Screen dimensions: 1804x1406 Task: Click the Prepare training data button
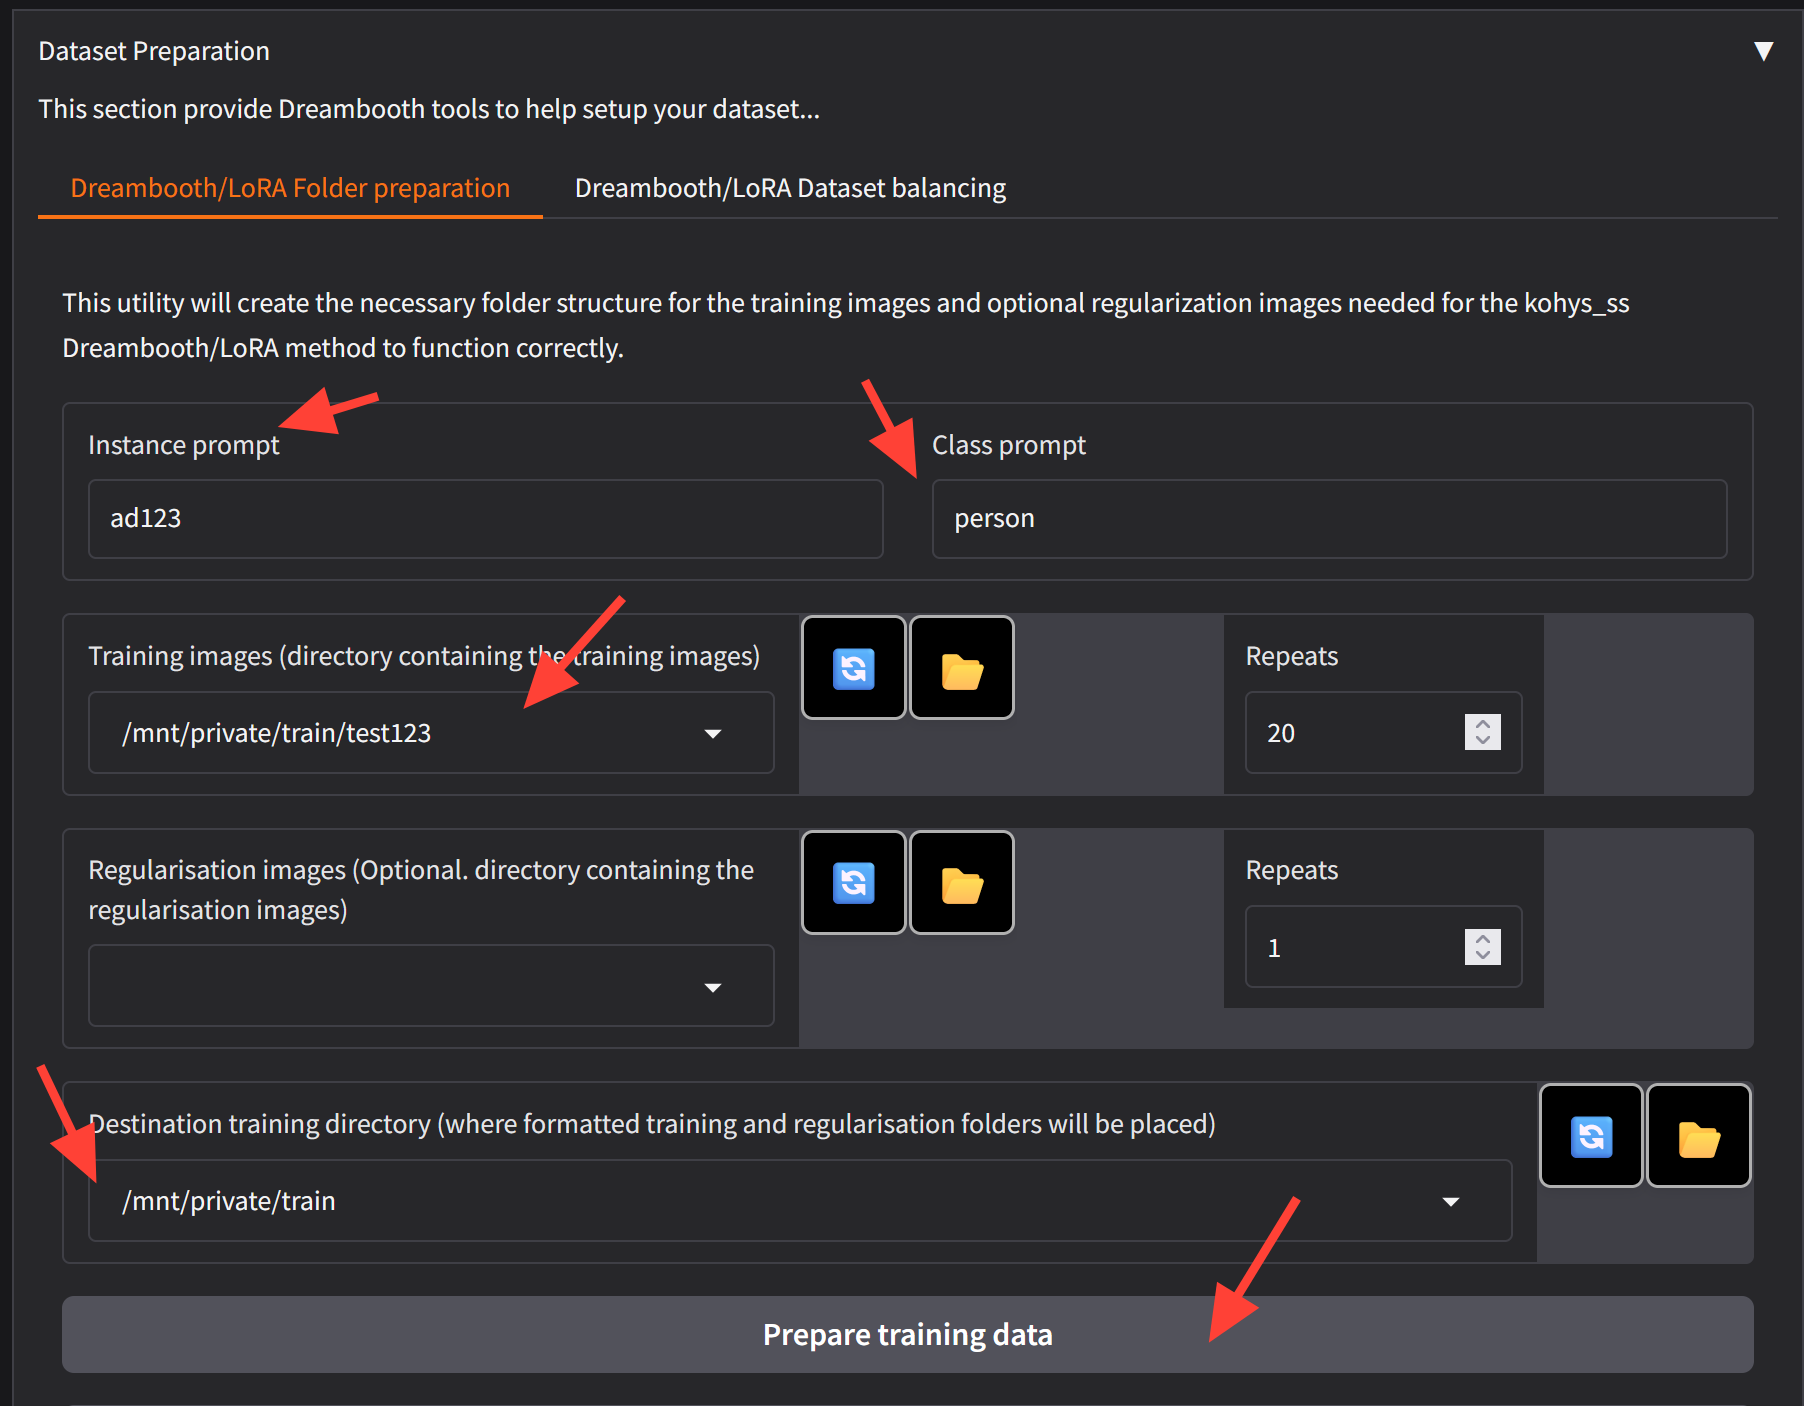[907, 1334]
